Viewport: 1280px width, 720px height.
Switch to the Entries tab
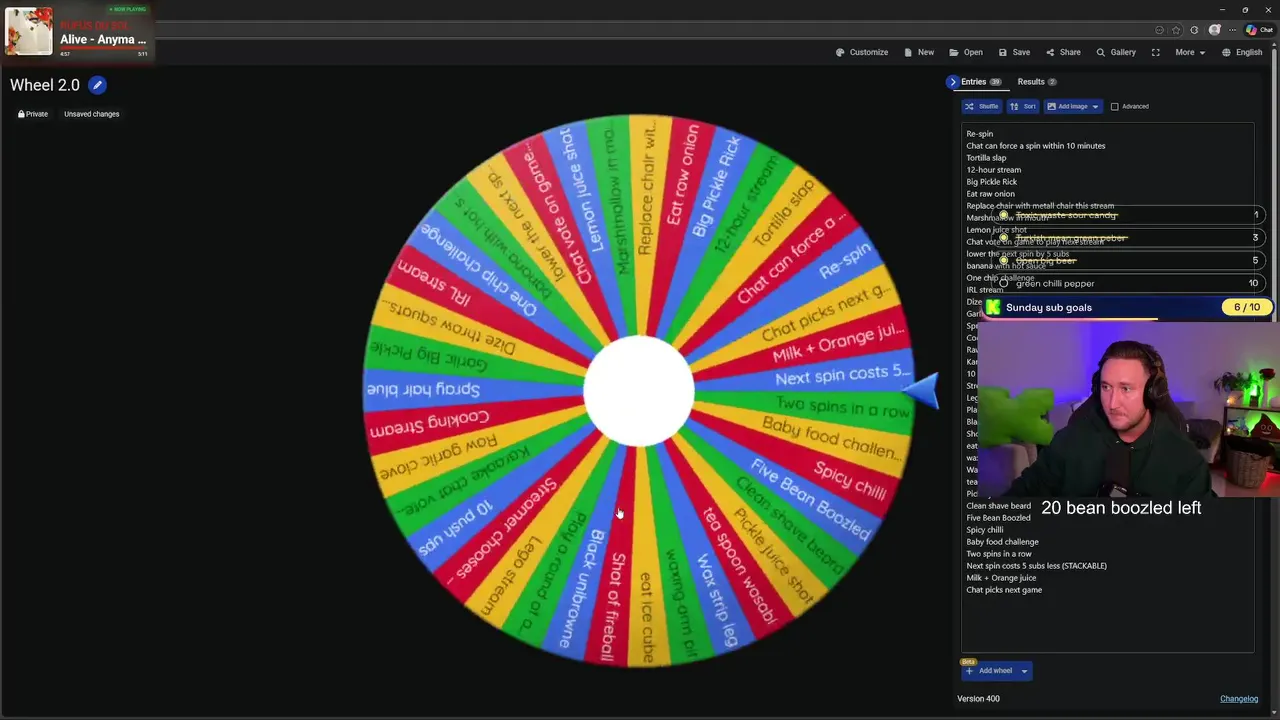pyautogui.click(x=980, y=82)
